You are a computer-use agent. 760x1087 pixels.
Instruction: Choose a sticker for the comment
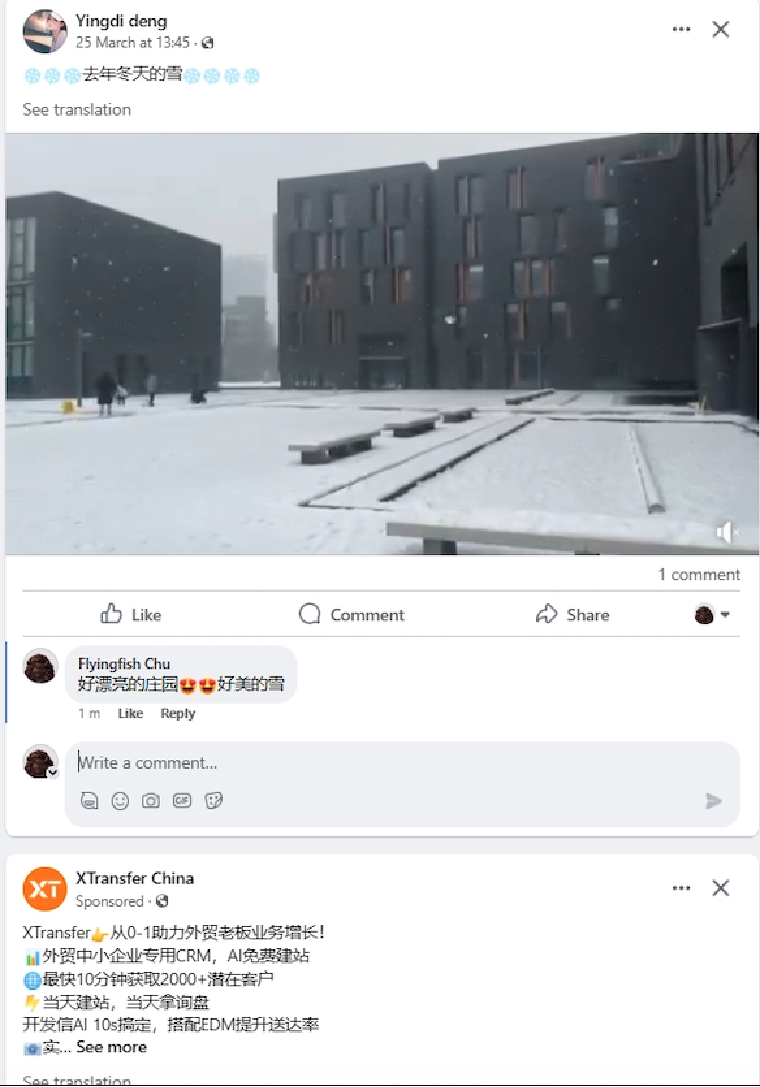coord(214,801)
